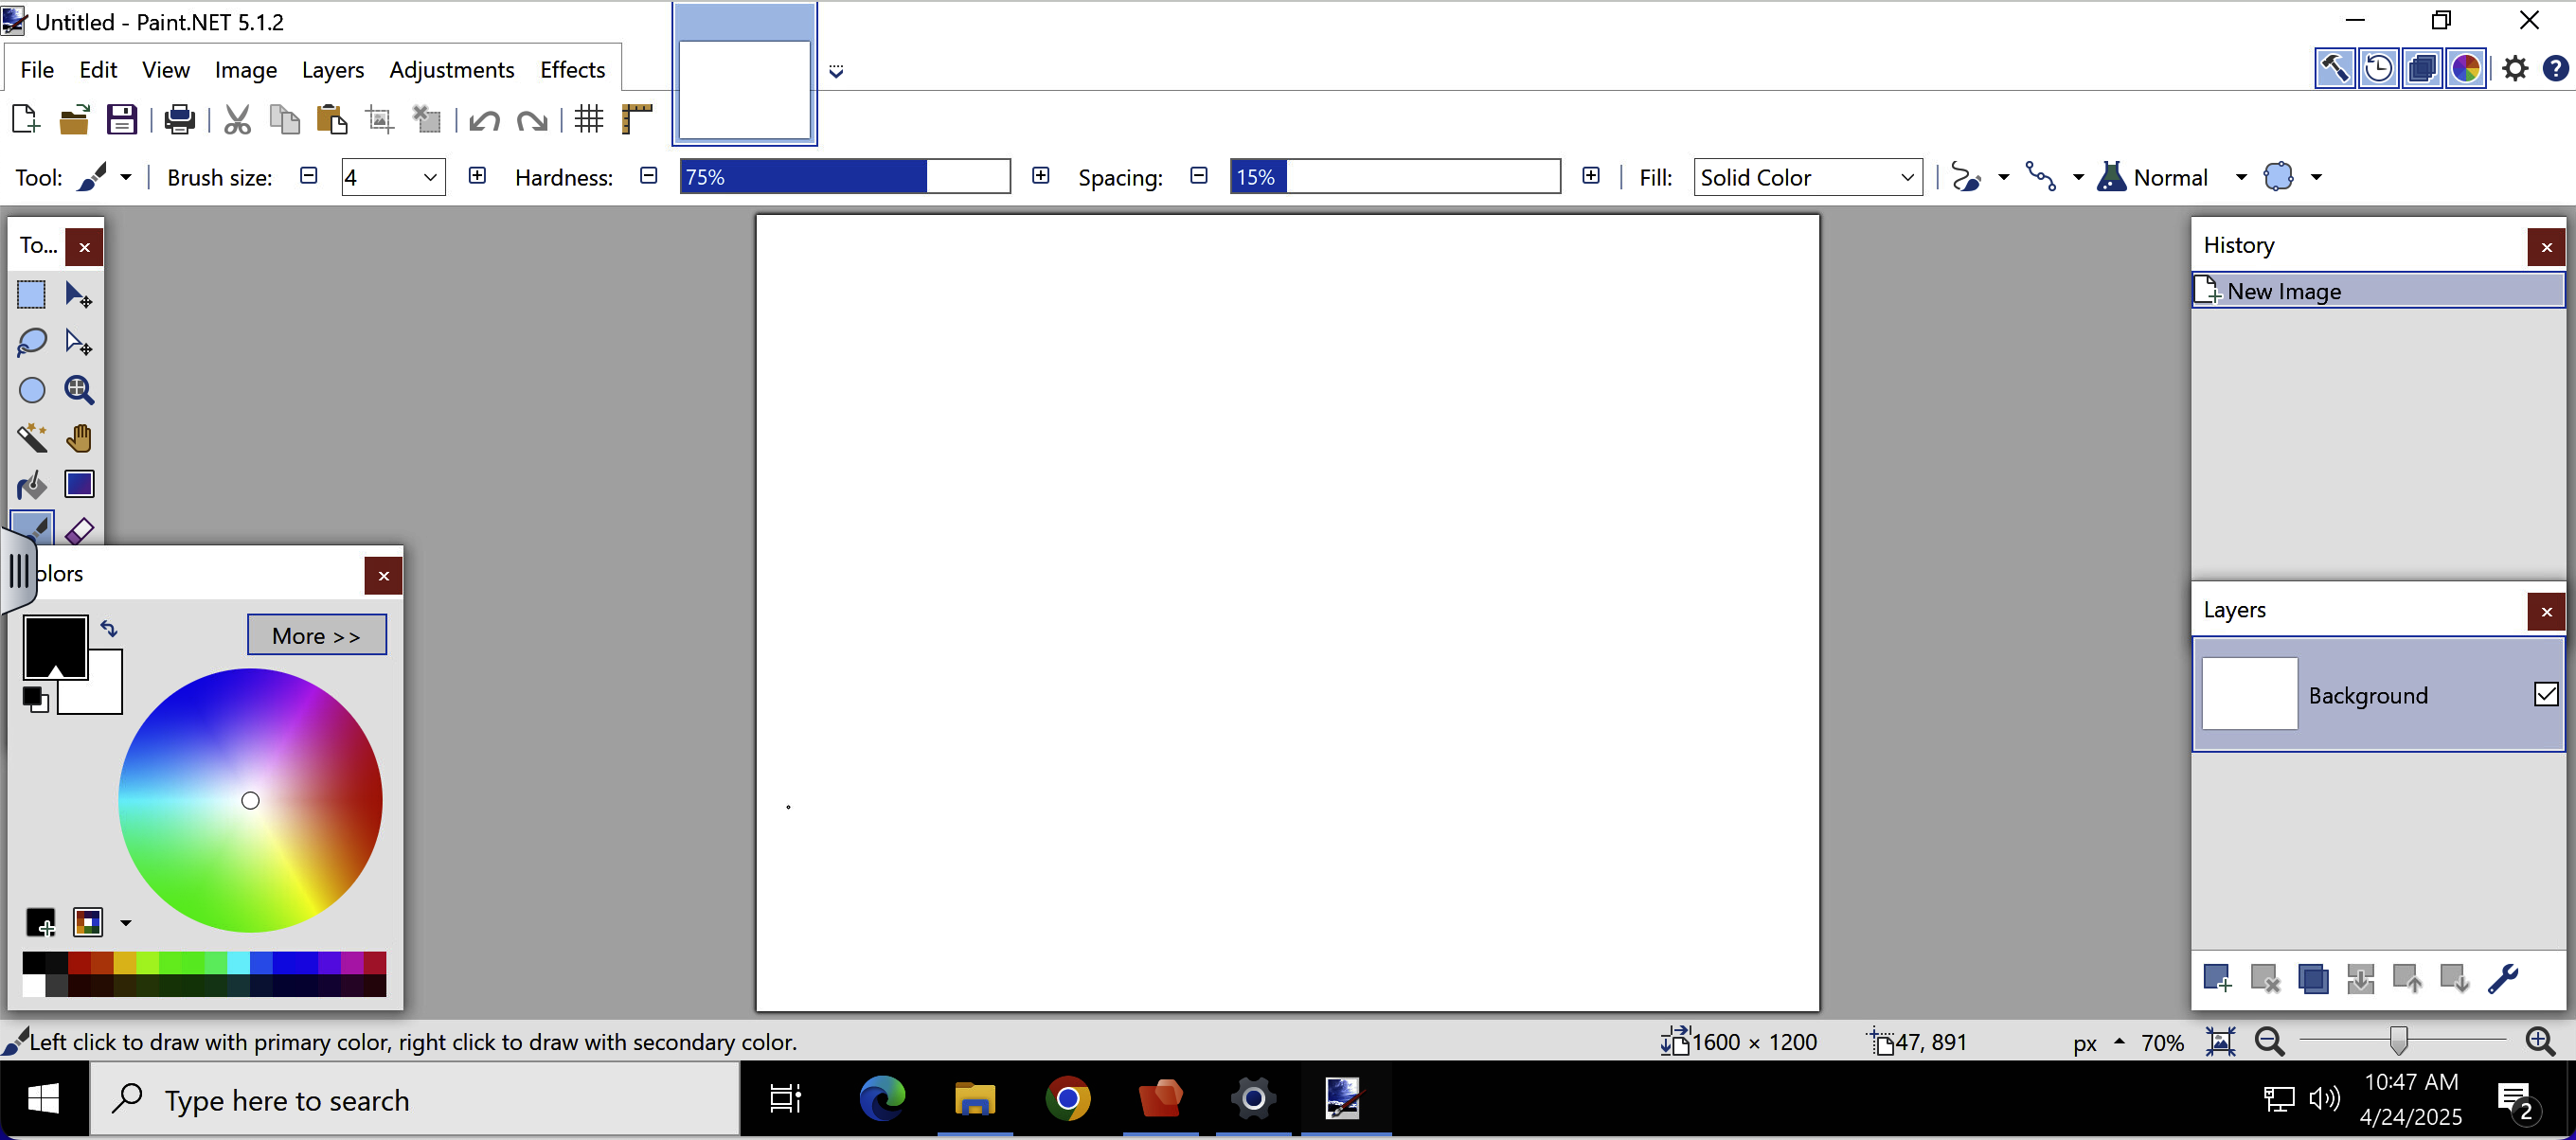Click the Hardness slider bar
This screenshot has width=2576, height=1140.
pos(844,177)
